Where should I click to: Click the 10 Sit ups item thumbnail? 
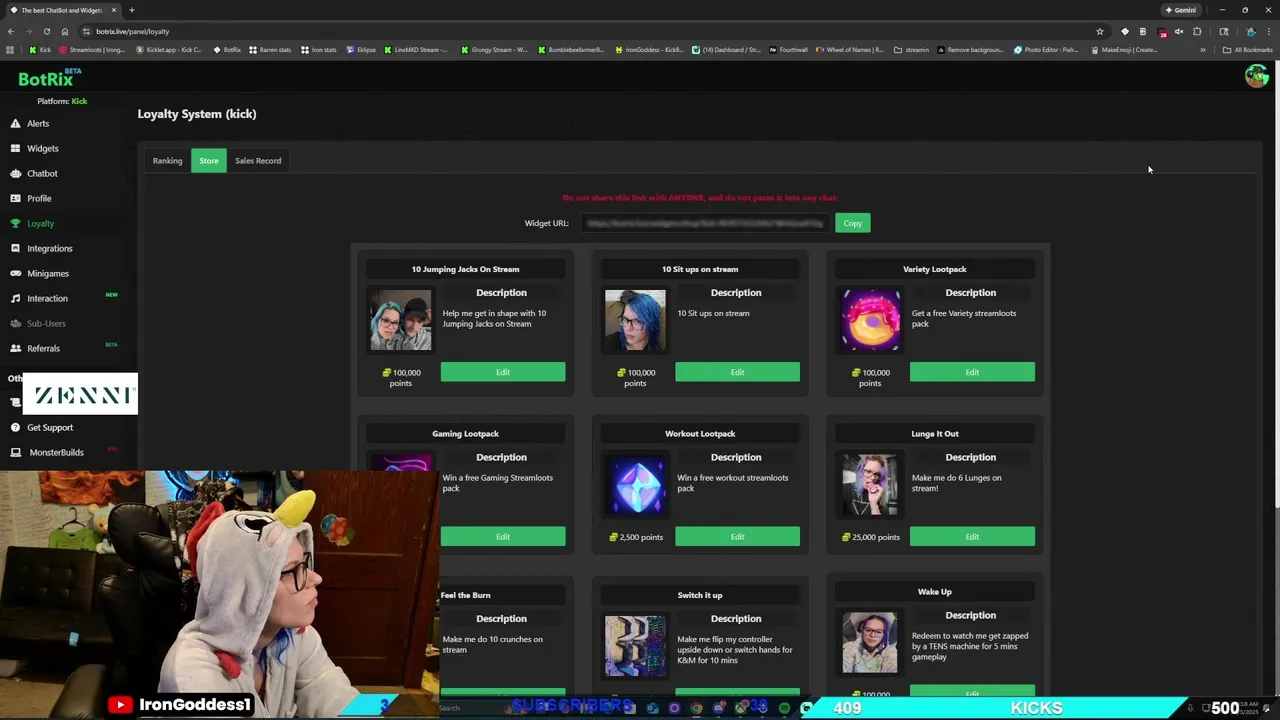point(635,320)
